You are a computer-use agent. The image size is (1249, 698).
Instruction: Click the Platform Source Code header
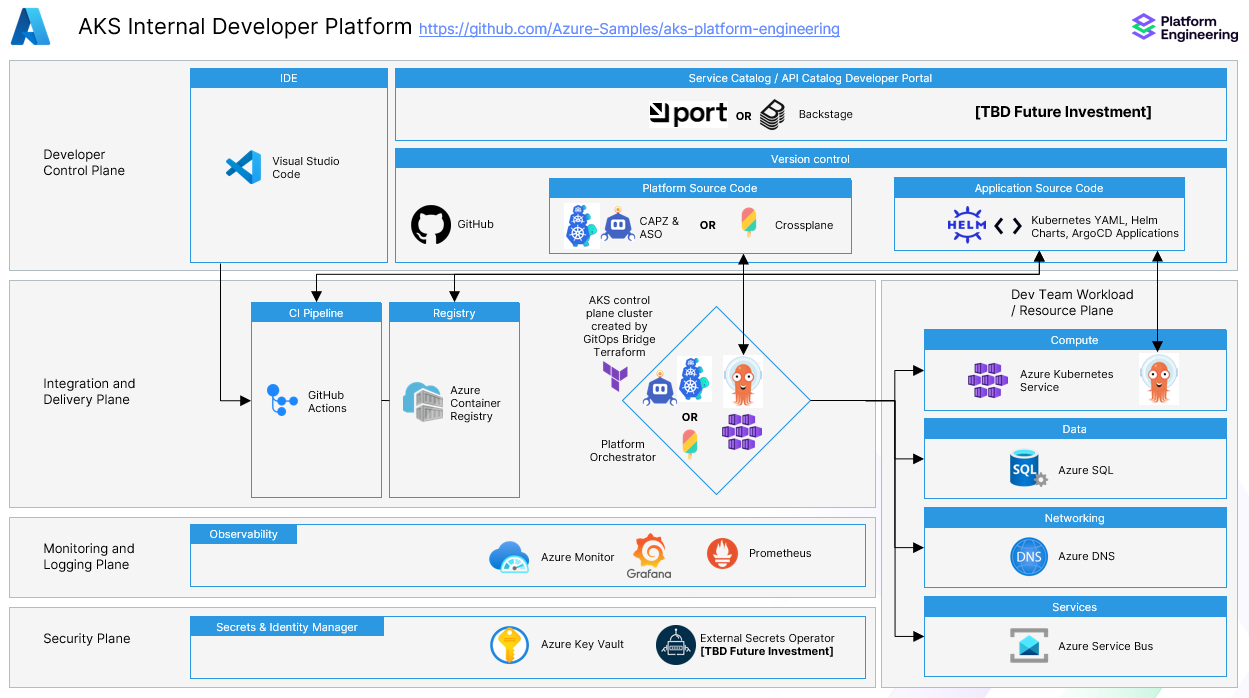(700, 188)
